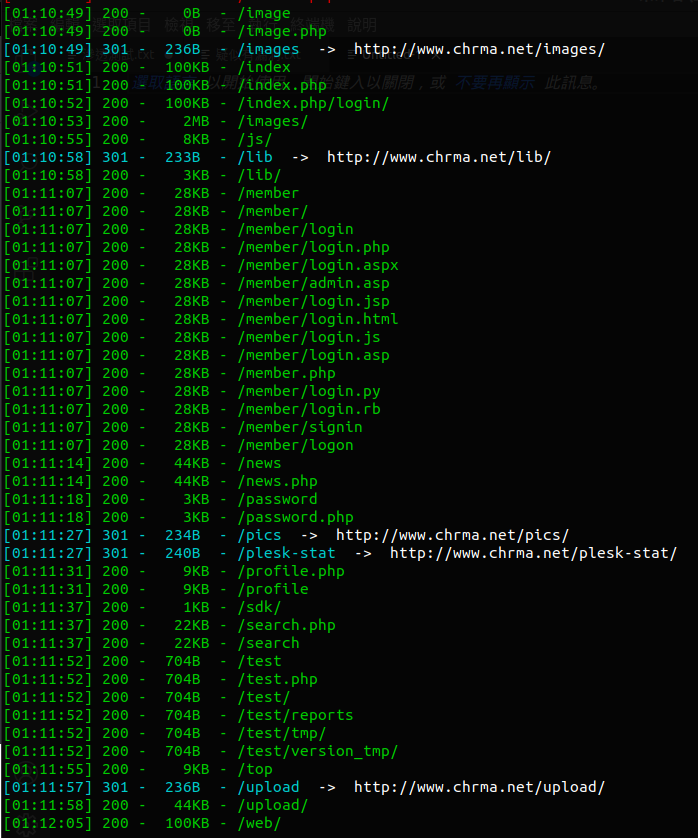Screen dimensions: 698x838
Task: Click the [01:12:05] timestamp
Action: 48,823
